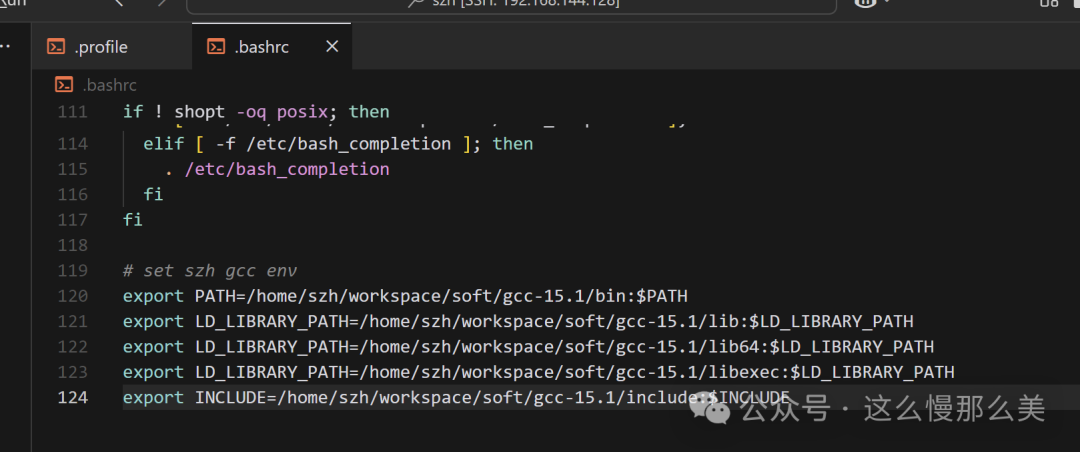
Task: Click line number 117
Action: click(72, 220)
